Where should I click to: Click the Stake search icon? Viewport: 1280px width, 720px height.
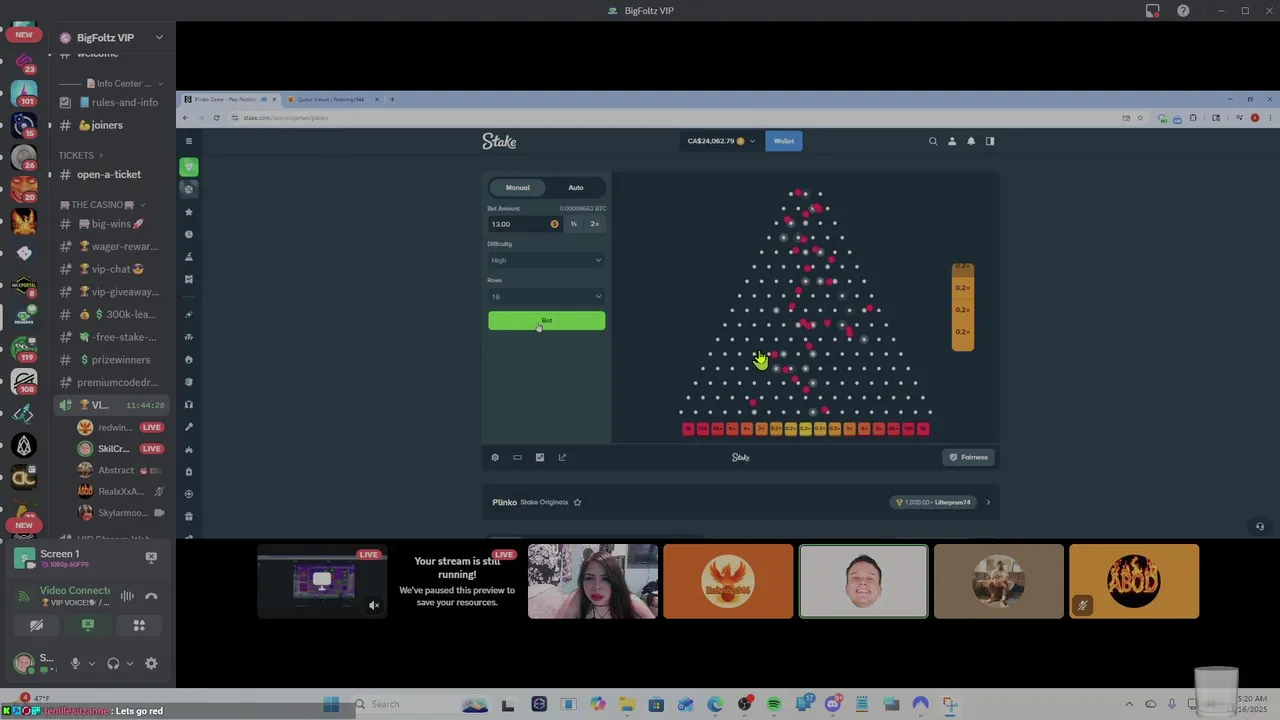tap(933, 141)
